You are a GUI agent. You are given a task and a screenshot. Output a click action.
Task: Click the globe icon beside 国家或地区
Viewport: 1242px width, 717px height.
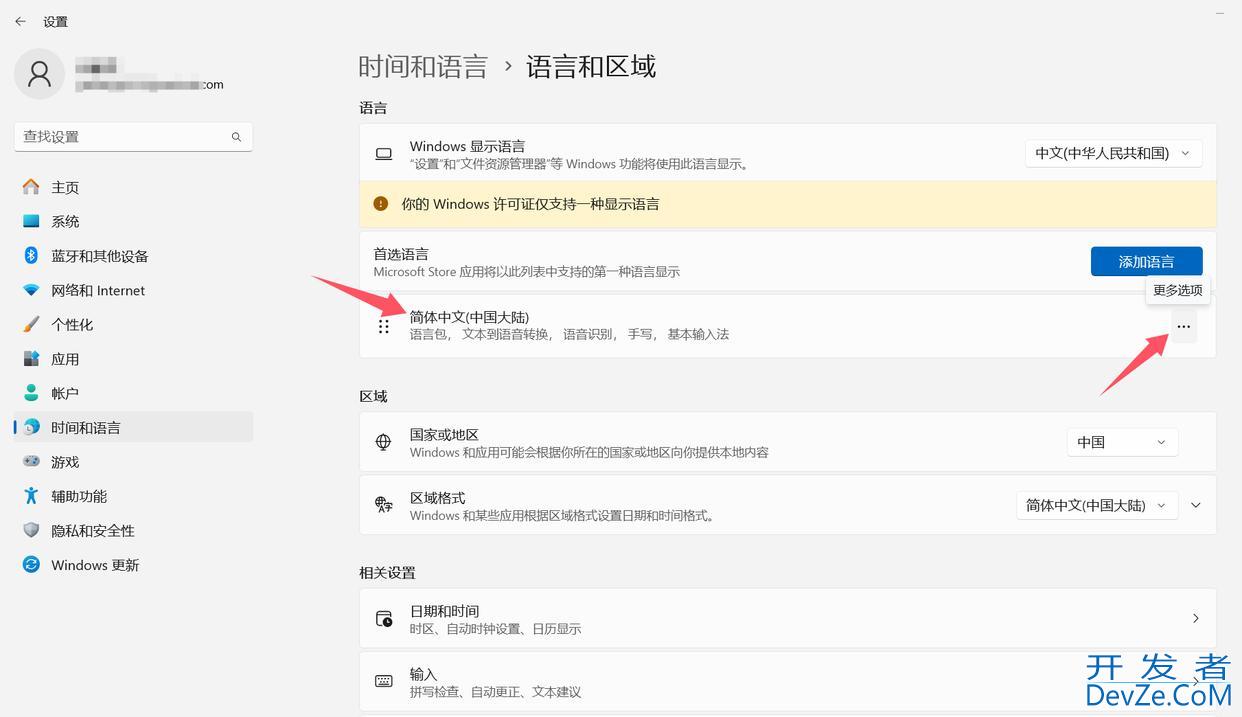(383, 442)
